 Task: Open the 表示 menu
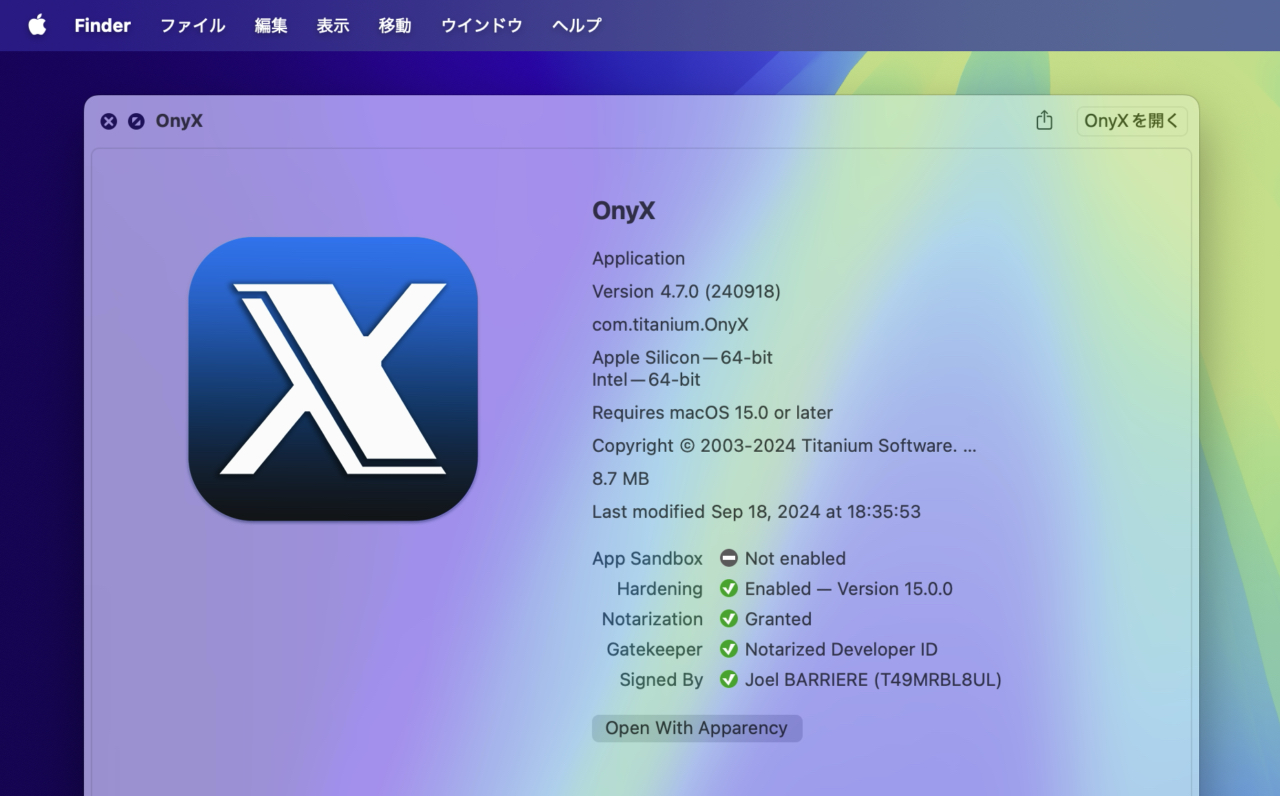(x=333, y=25)
